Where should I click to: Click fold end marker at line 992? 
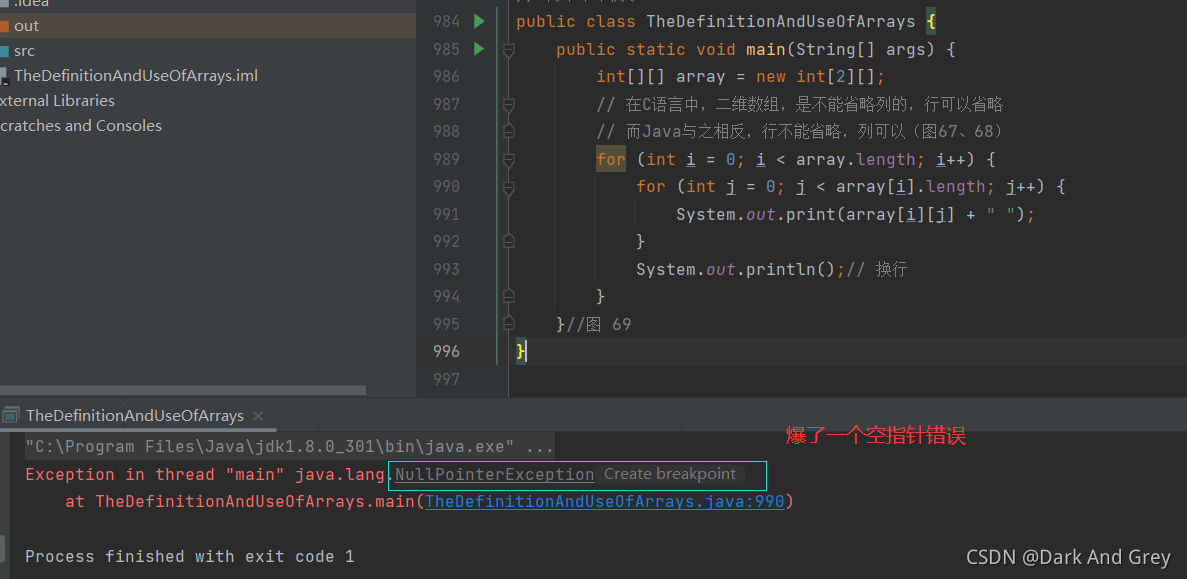(509, 241)
